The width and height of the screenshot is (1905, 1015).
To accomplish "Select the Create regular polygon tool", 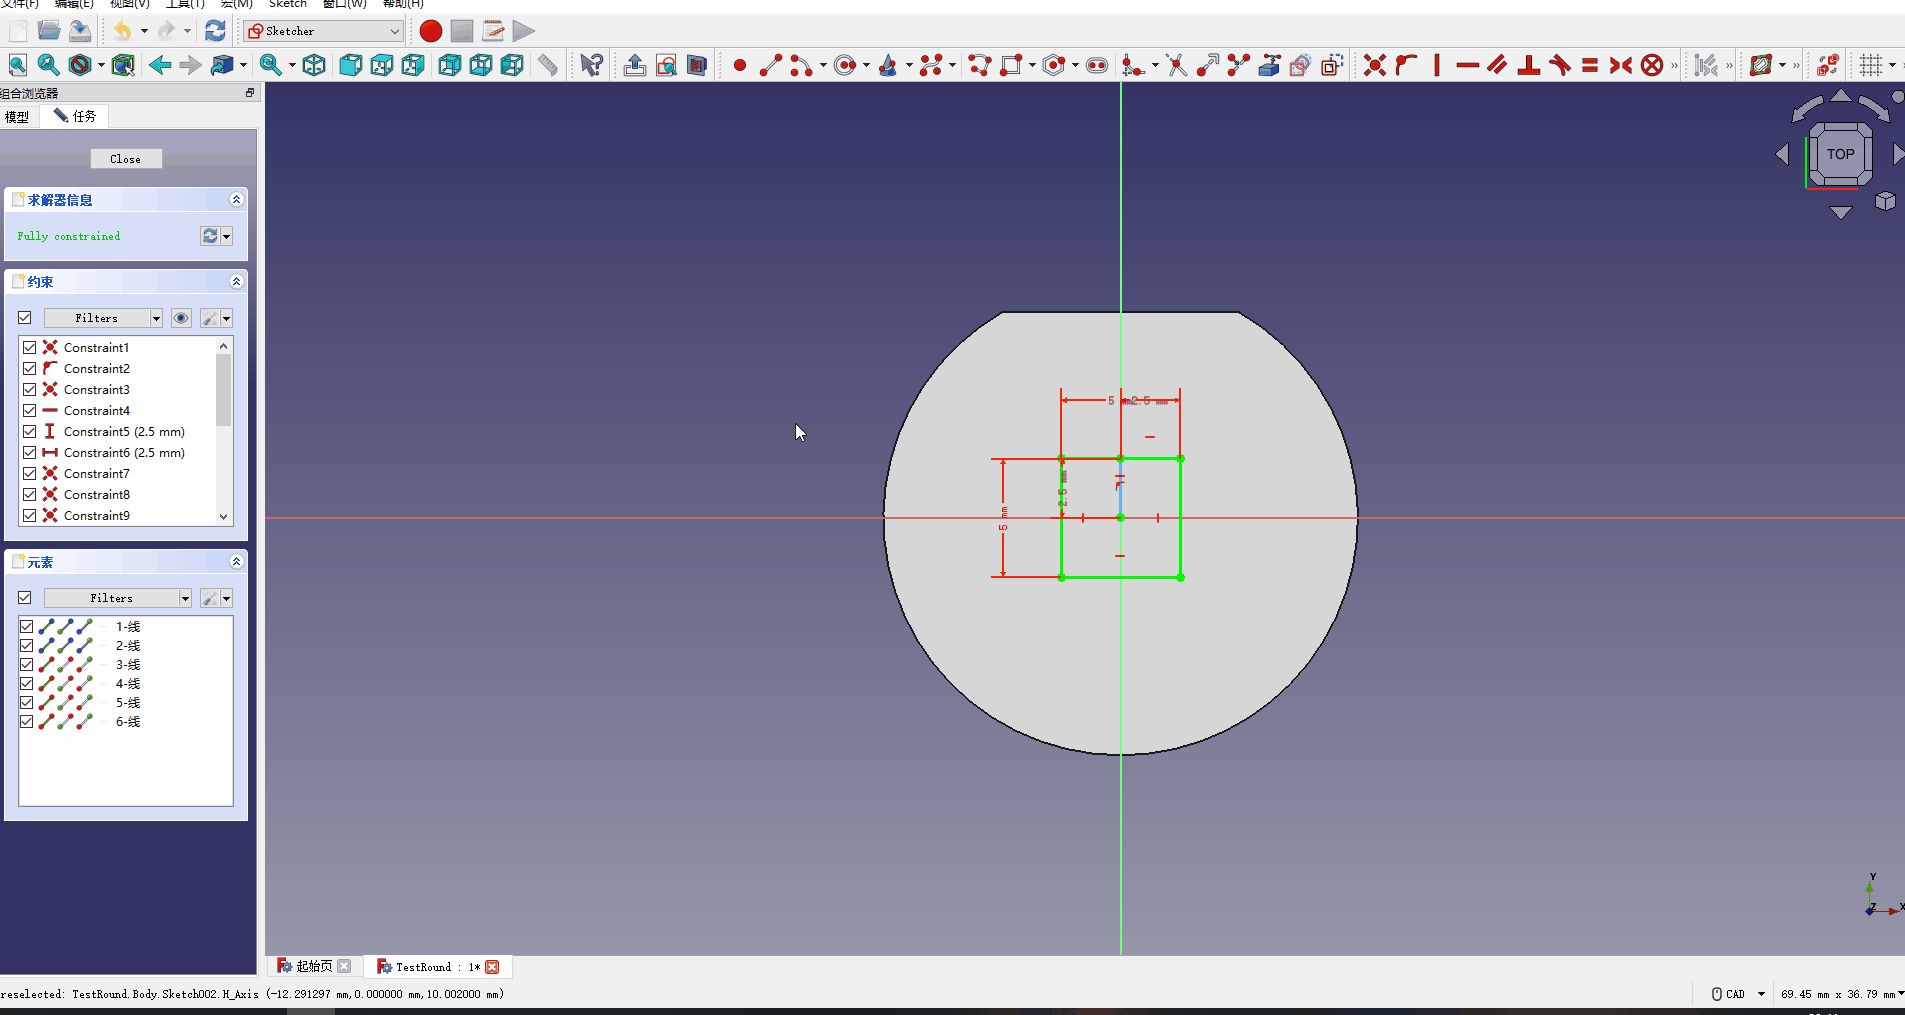I will (1054, 66).
